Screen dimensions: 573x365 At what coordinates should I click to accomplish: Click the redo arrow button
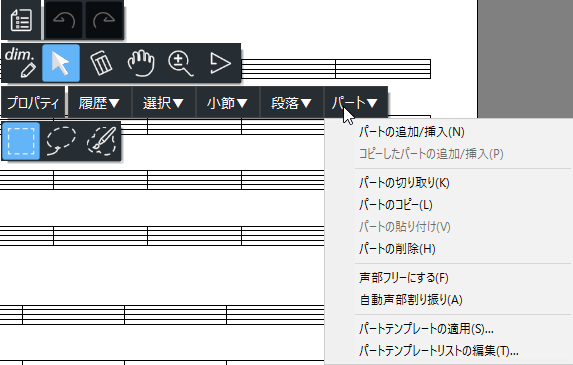104,20
